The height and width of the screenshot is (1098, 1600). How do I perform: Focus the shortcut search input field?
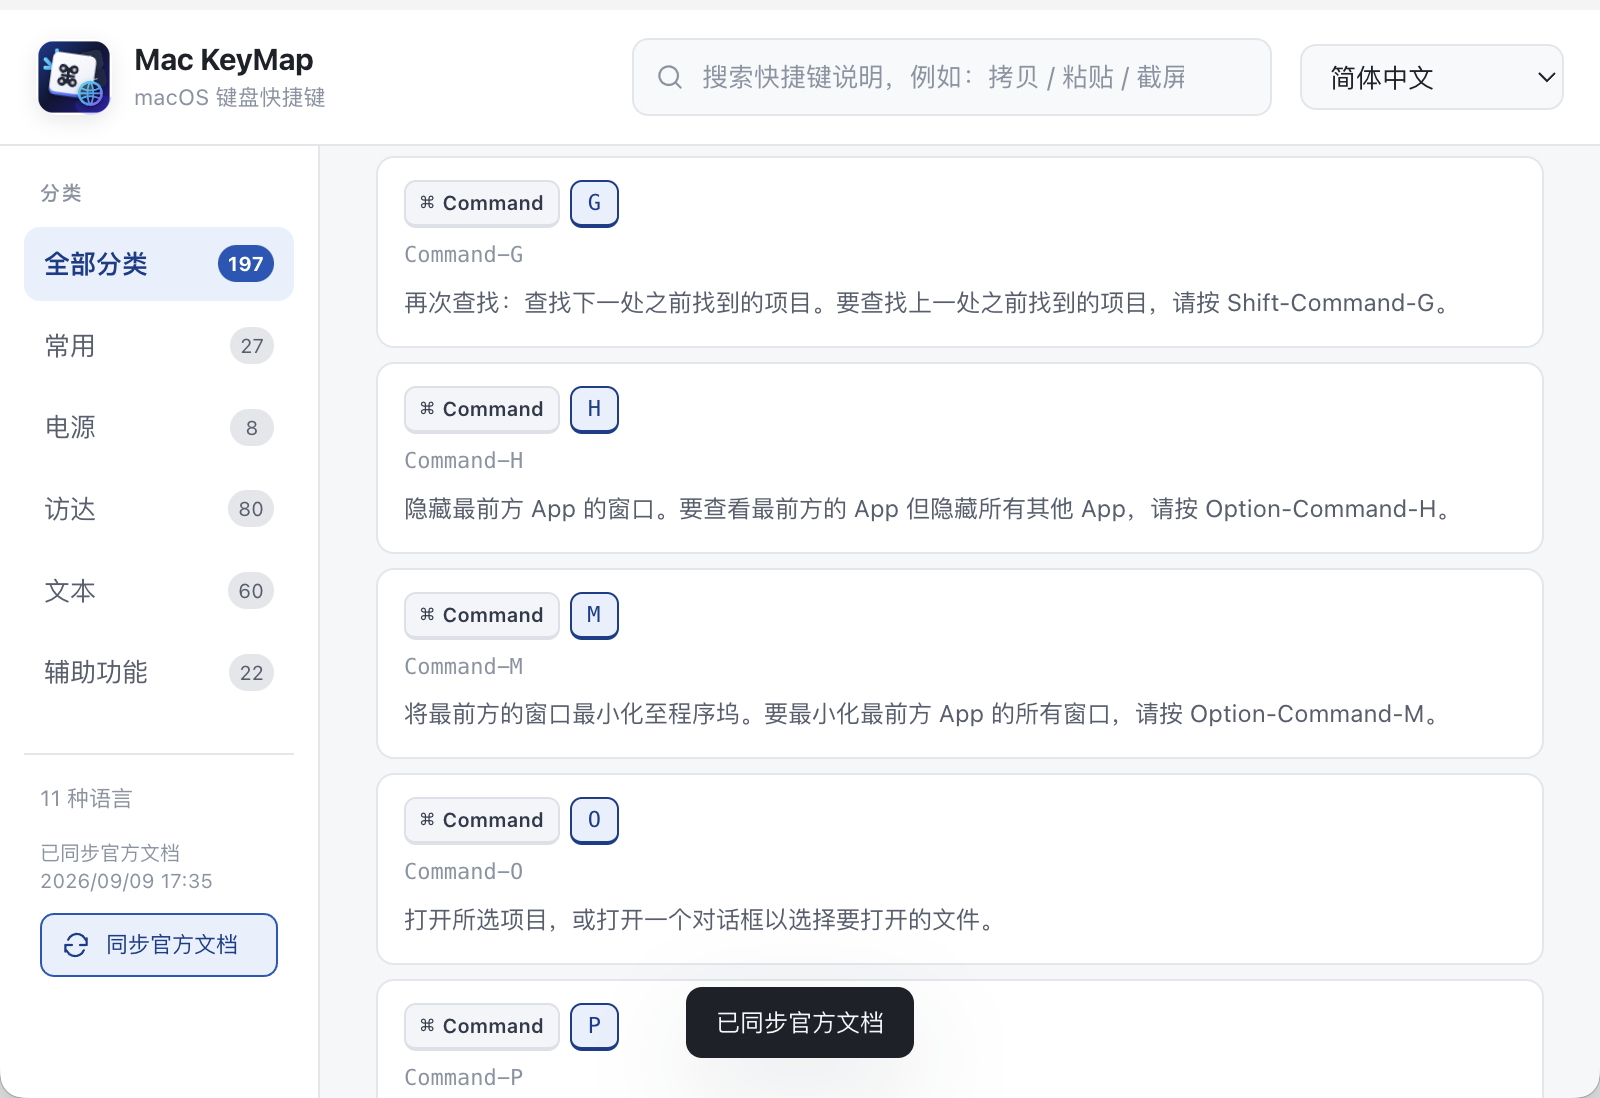(x=951, y=77)
